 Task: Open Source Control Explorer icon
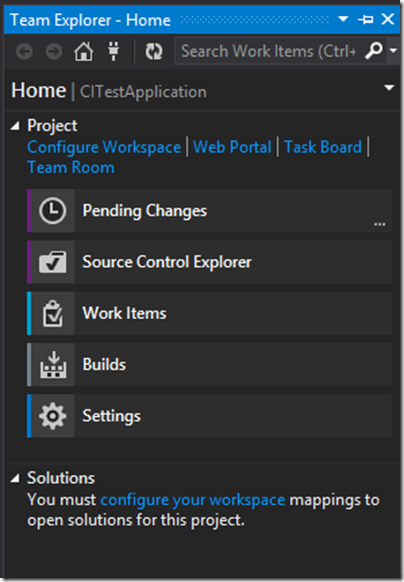[x=53, y=262]
